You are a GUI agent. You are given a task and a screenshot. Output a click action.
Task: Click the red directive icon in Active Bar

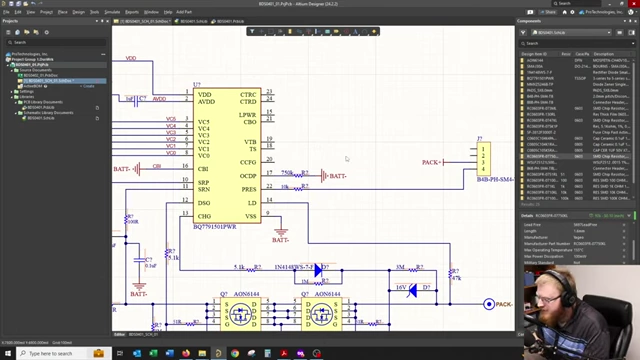[346, 31]
